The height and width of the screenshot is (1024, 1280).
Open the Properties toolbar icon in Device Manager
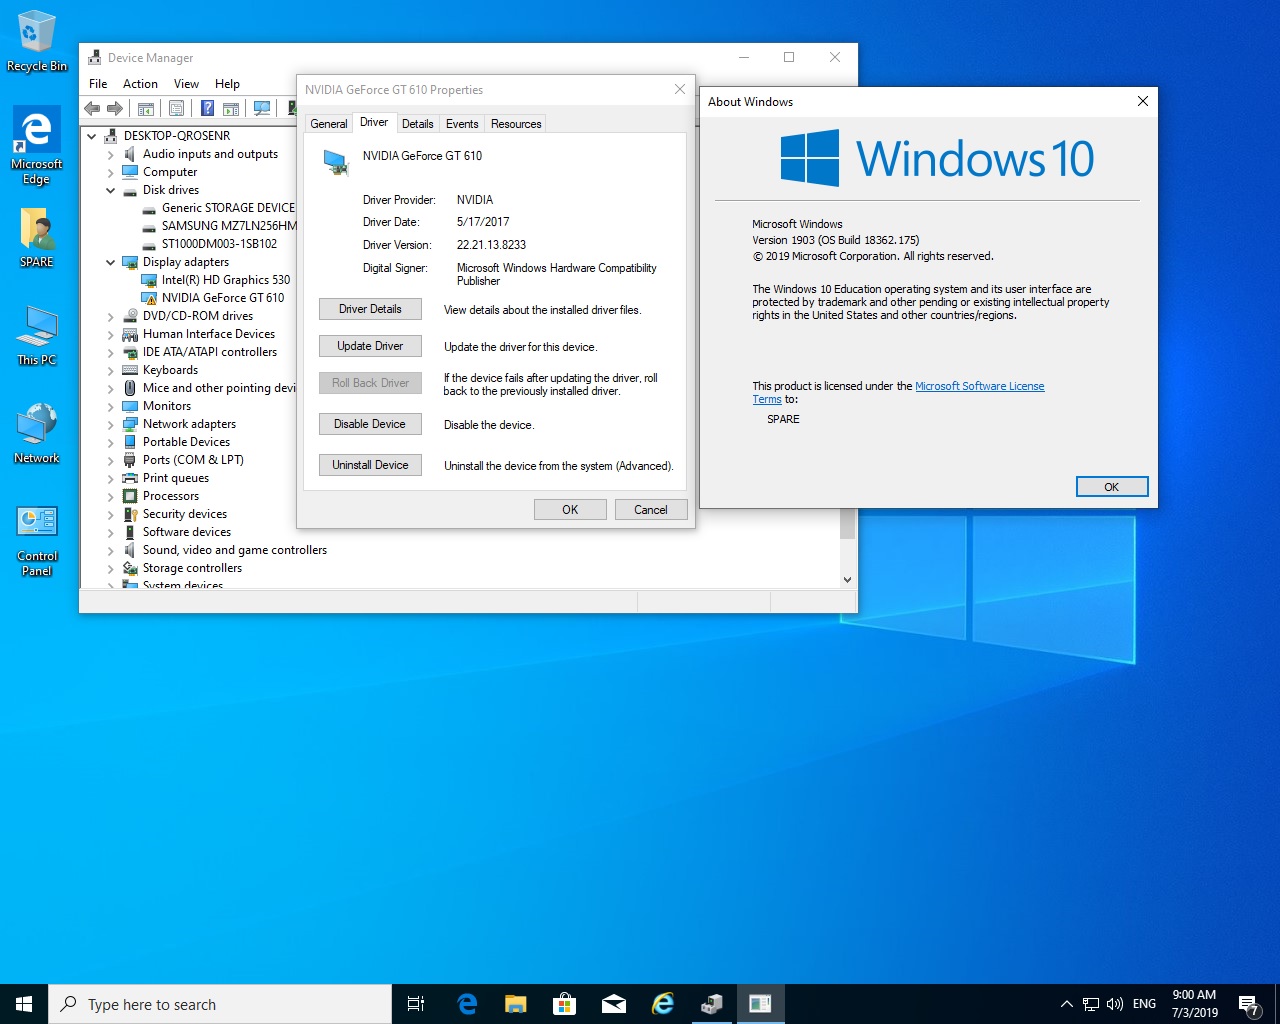pyautogui.click(x=177, y=109)
